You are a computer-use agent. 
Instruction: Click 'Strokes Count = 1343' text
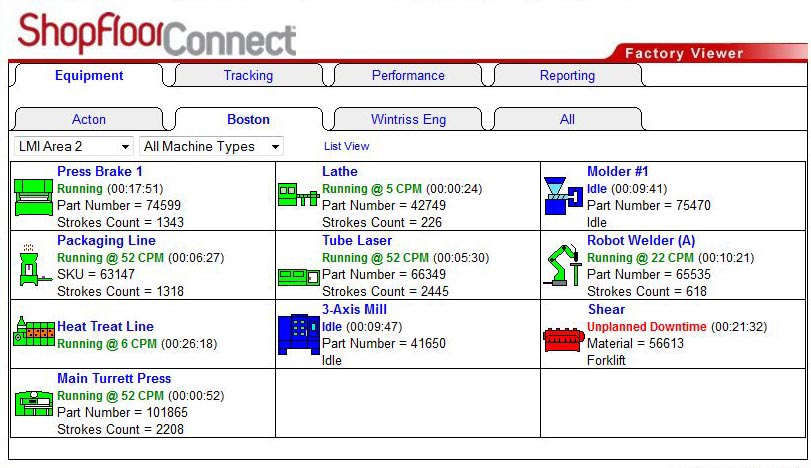[x=121, y=222]
